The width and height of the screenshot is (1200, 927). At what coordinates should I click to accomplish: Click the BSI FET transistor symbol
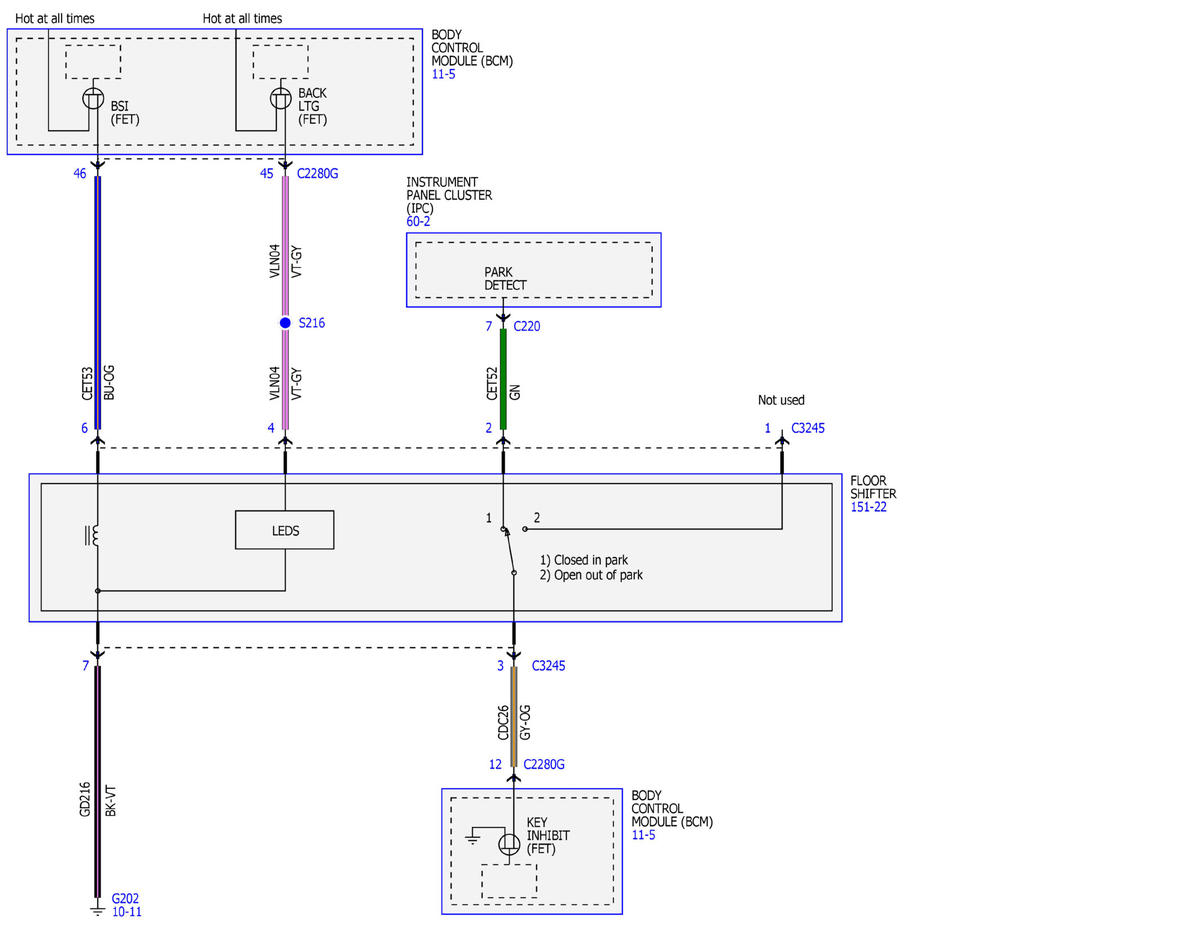[93, 98]
